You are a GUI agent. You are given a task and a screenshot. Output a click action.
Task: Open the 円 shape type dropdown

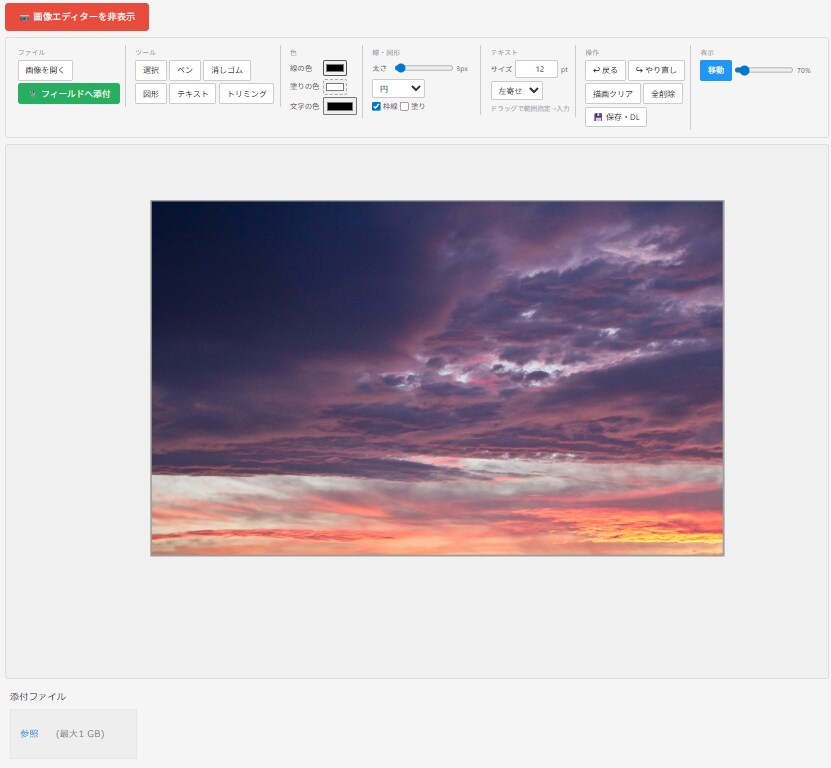pyautogui.click(x=399, y=89)
